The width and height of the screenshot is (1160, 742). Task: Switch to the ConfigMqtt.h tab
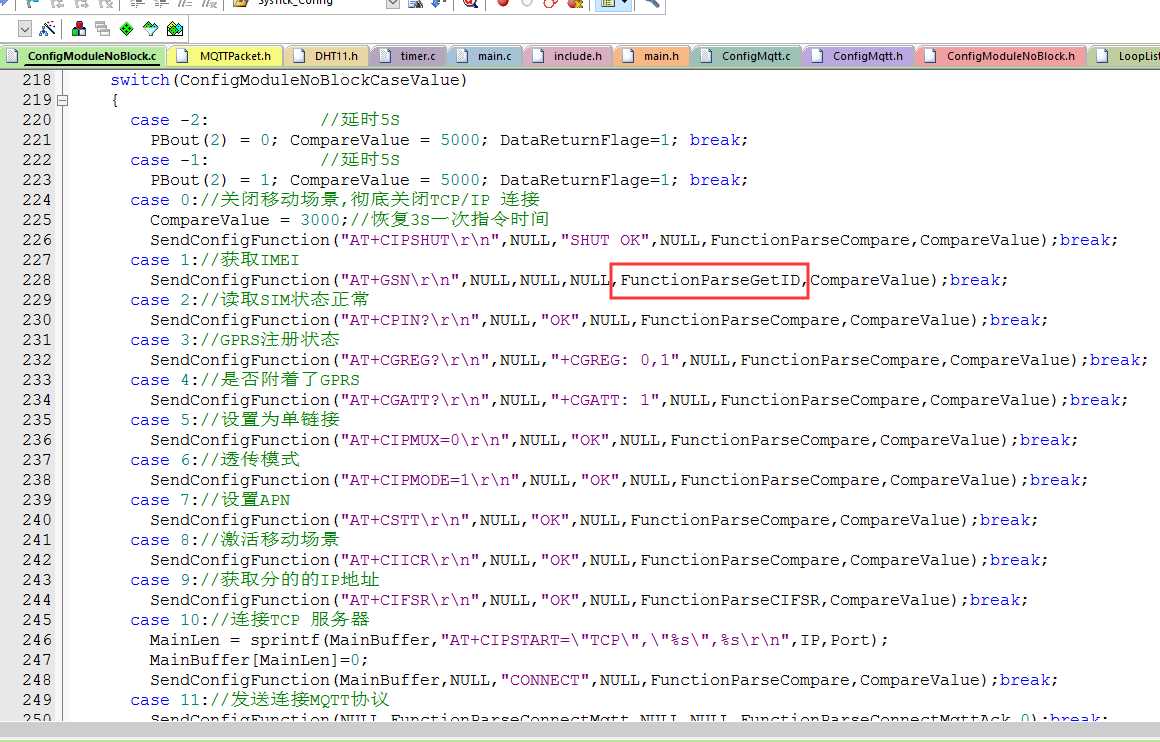858,56
